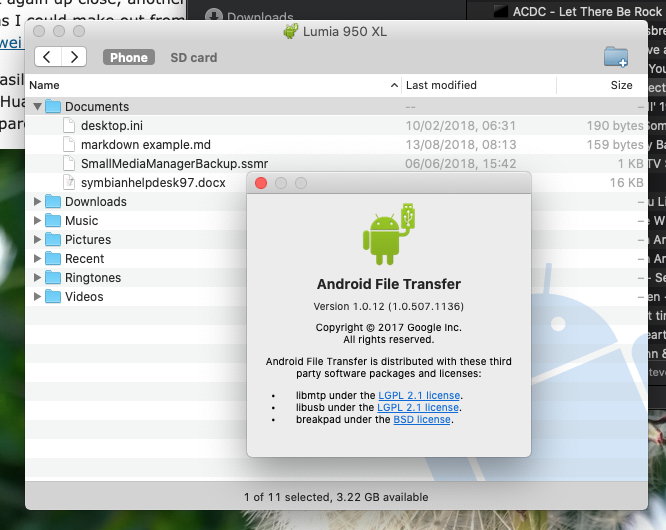Click the symbianhelpdesk97.docx file icon
This screenshot has width=666, height=530.
tap(69, 183)
